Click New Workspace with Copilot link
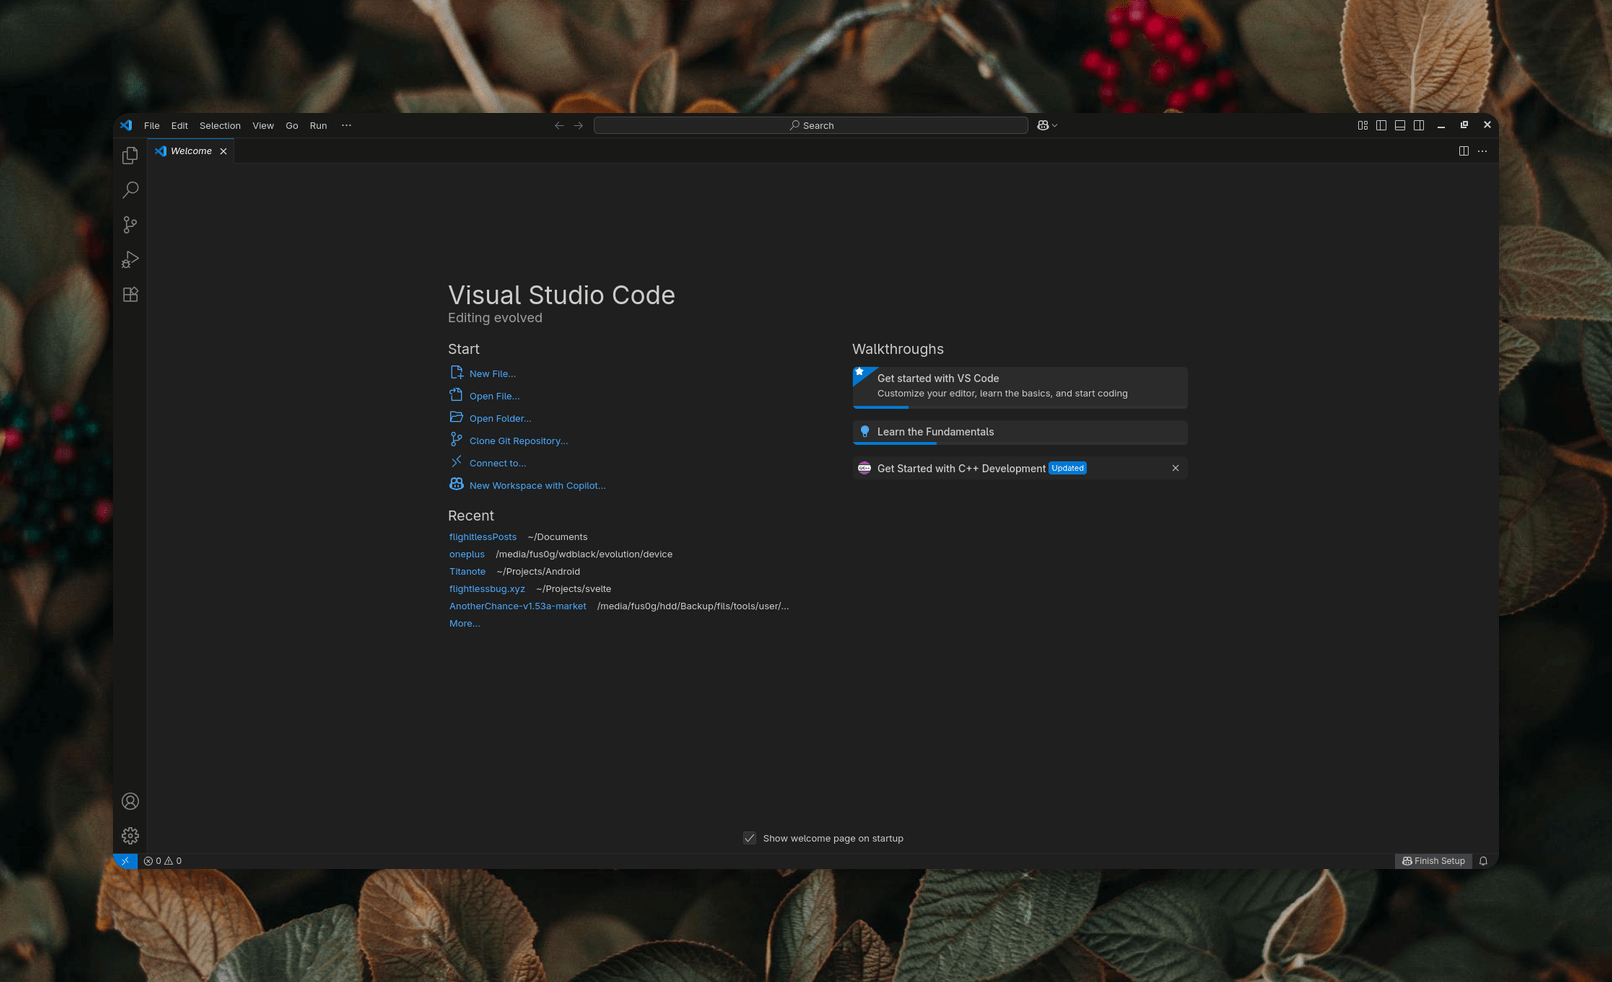Viewport: 1612px width, 982px height. click(537, 486)
